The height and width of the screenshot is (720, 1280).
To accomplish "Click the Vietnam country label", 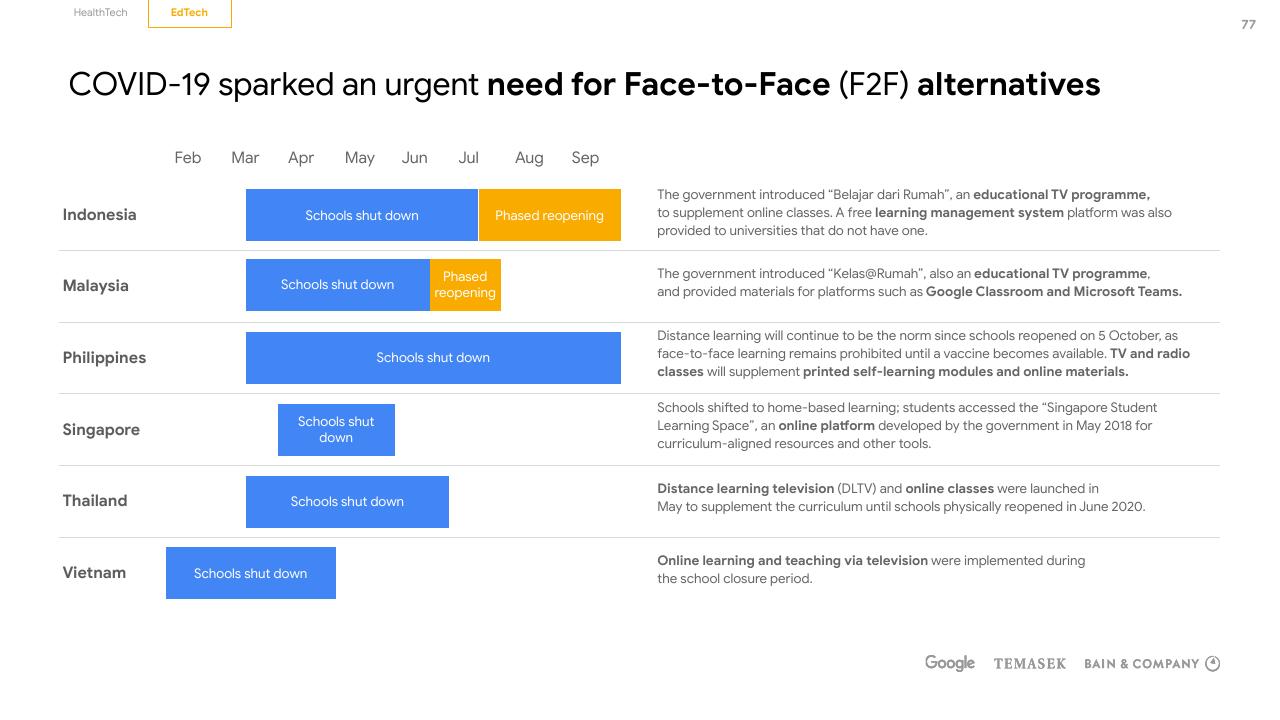I will pyautogui.click(x=94, y=573).
